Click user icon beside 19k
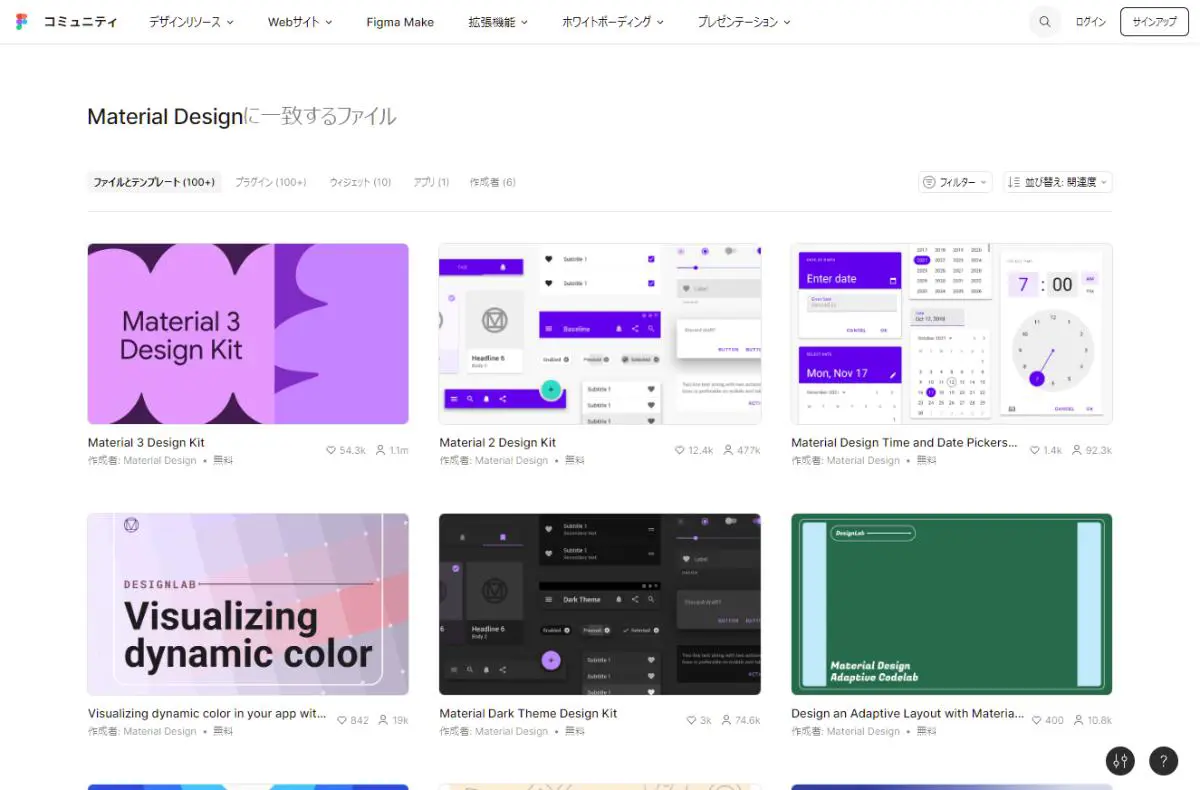1200x790 pixels. (383, 721)
